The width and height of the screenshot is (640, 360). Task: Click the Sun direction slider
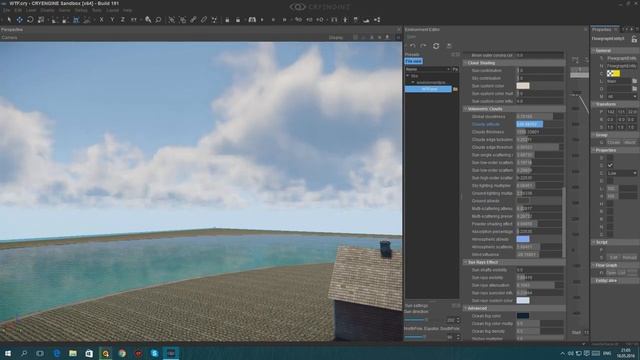click(424, 320)
